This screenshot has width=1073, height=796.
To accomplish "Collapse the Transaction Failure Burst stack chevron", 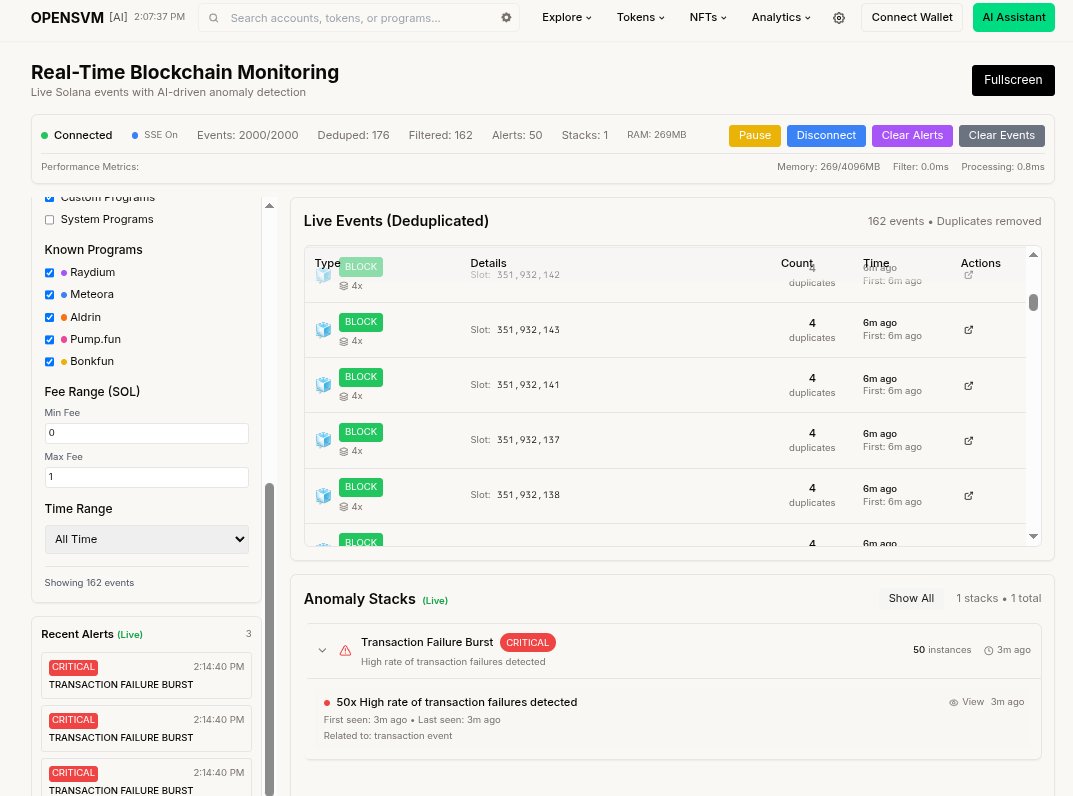I will [x=322, y=650].
